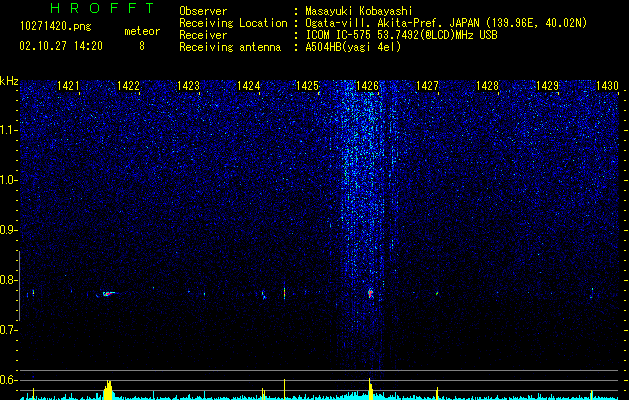Click the 'meteor' count label

pyautogui.click(x=142, y=31)
